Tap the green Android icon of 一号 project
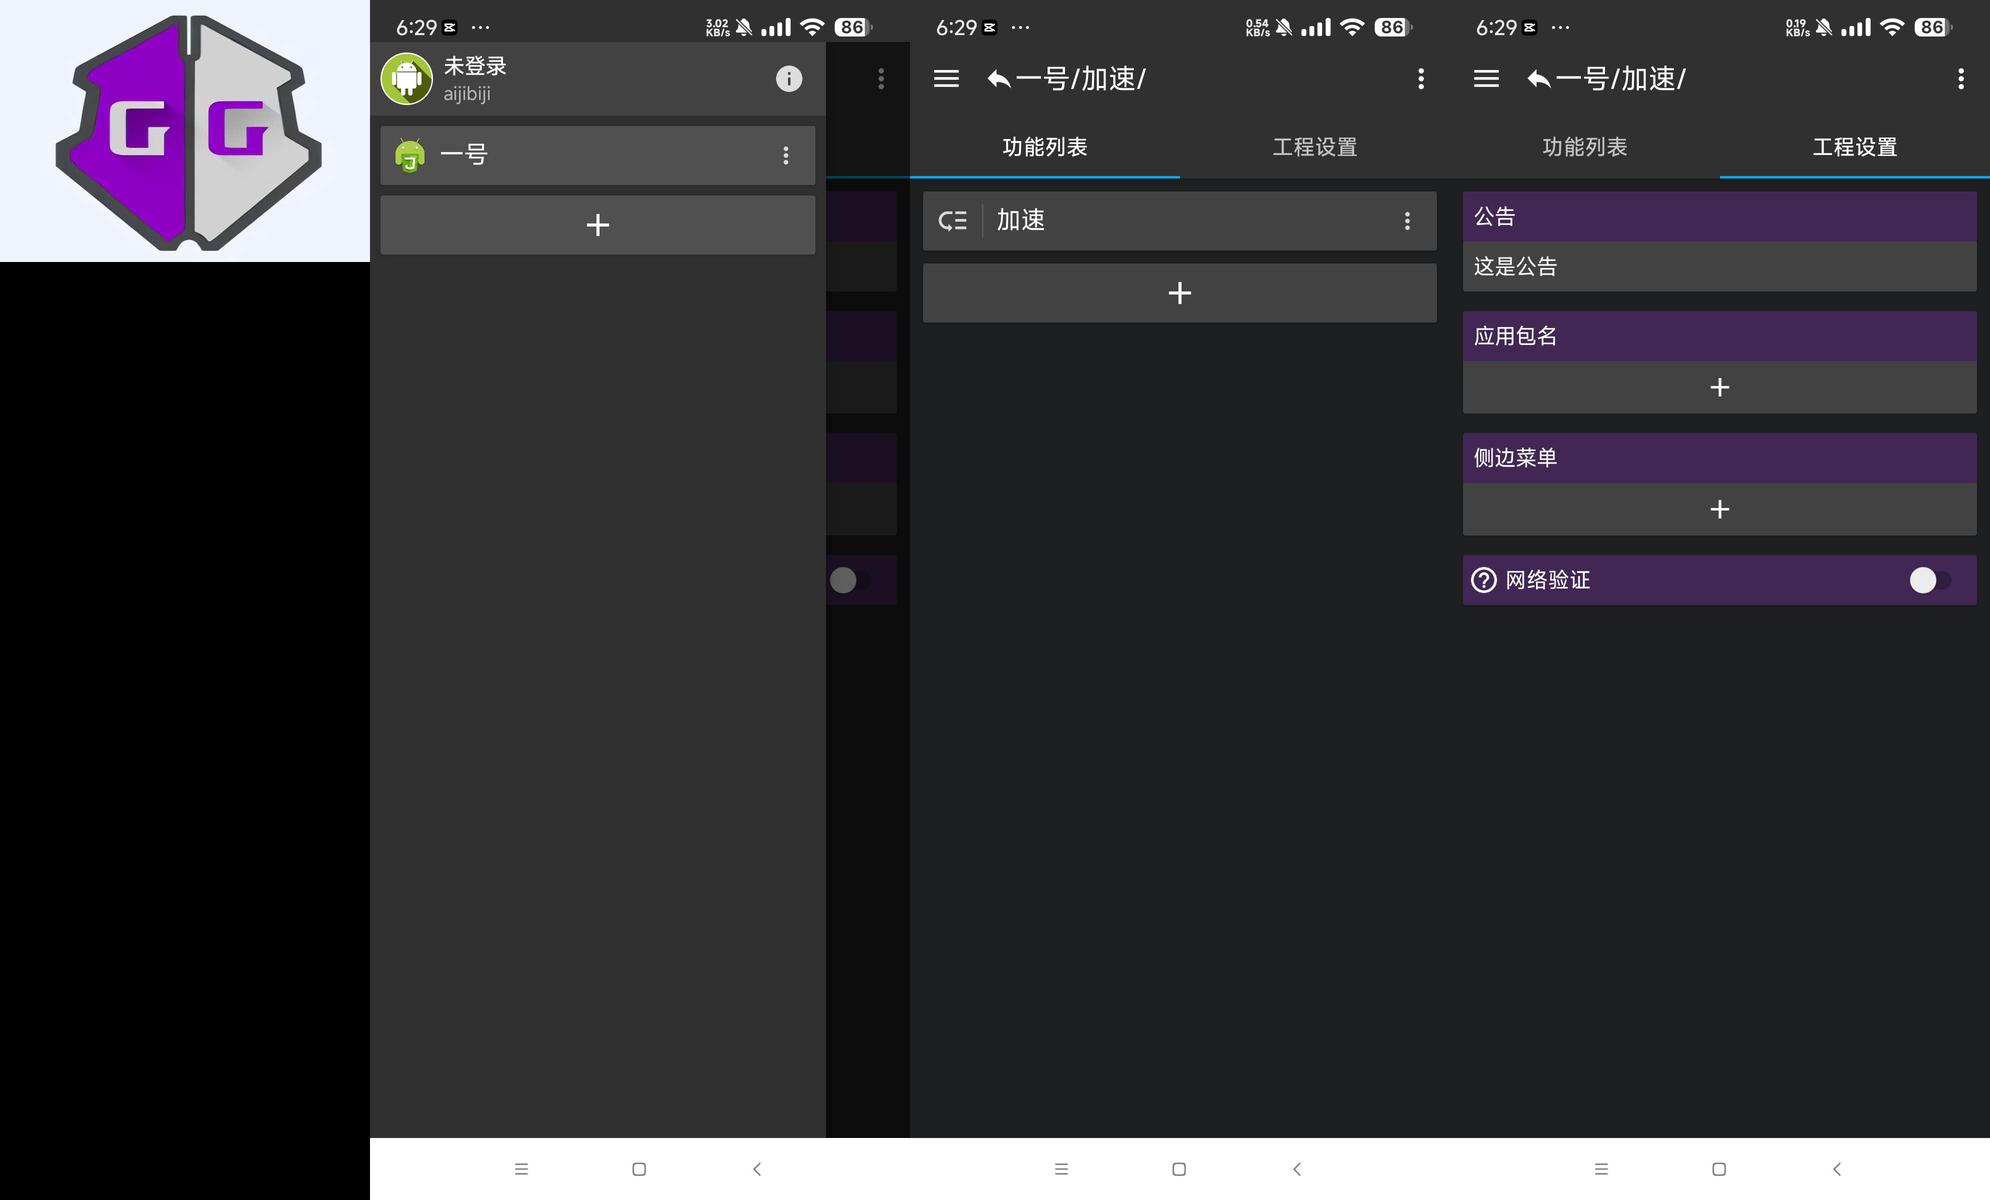 point(410,155)
